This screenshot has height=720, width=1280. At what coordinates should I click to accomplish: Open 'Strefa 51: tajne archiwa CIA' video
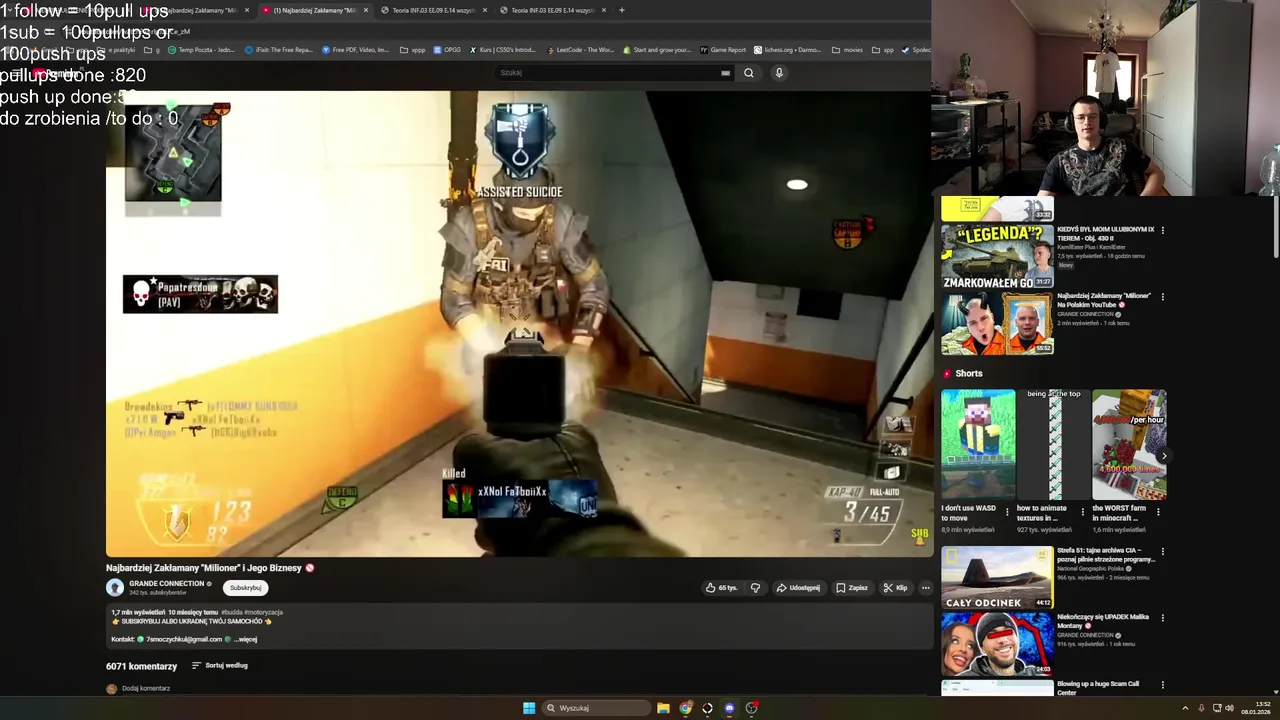997,578
